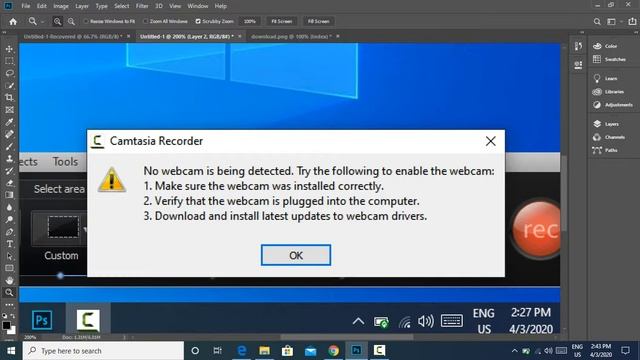Open the Learn panel
The image size is (640, 360).
coord(605,78)
